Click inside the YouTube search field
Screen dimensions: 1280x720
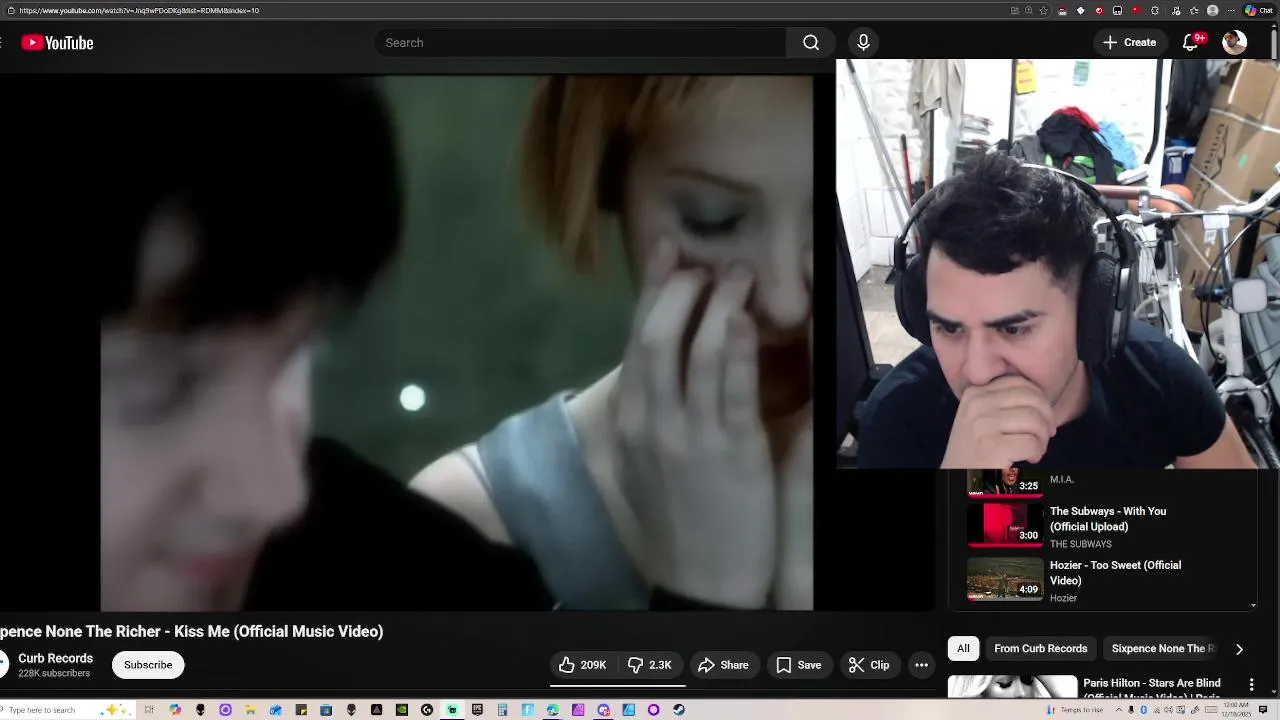pyautogui.click(x=580, y=42)
